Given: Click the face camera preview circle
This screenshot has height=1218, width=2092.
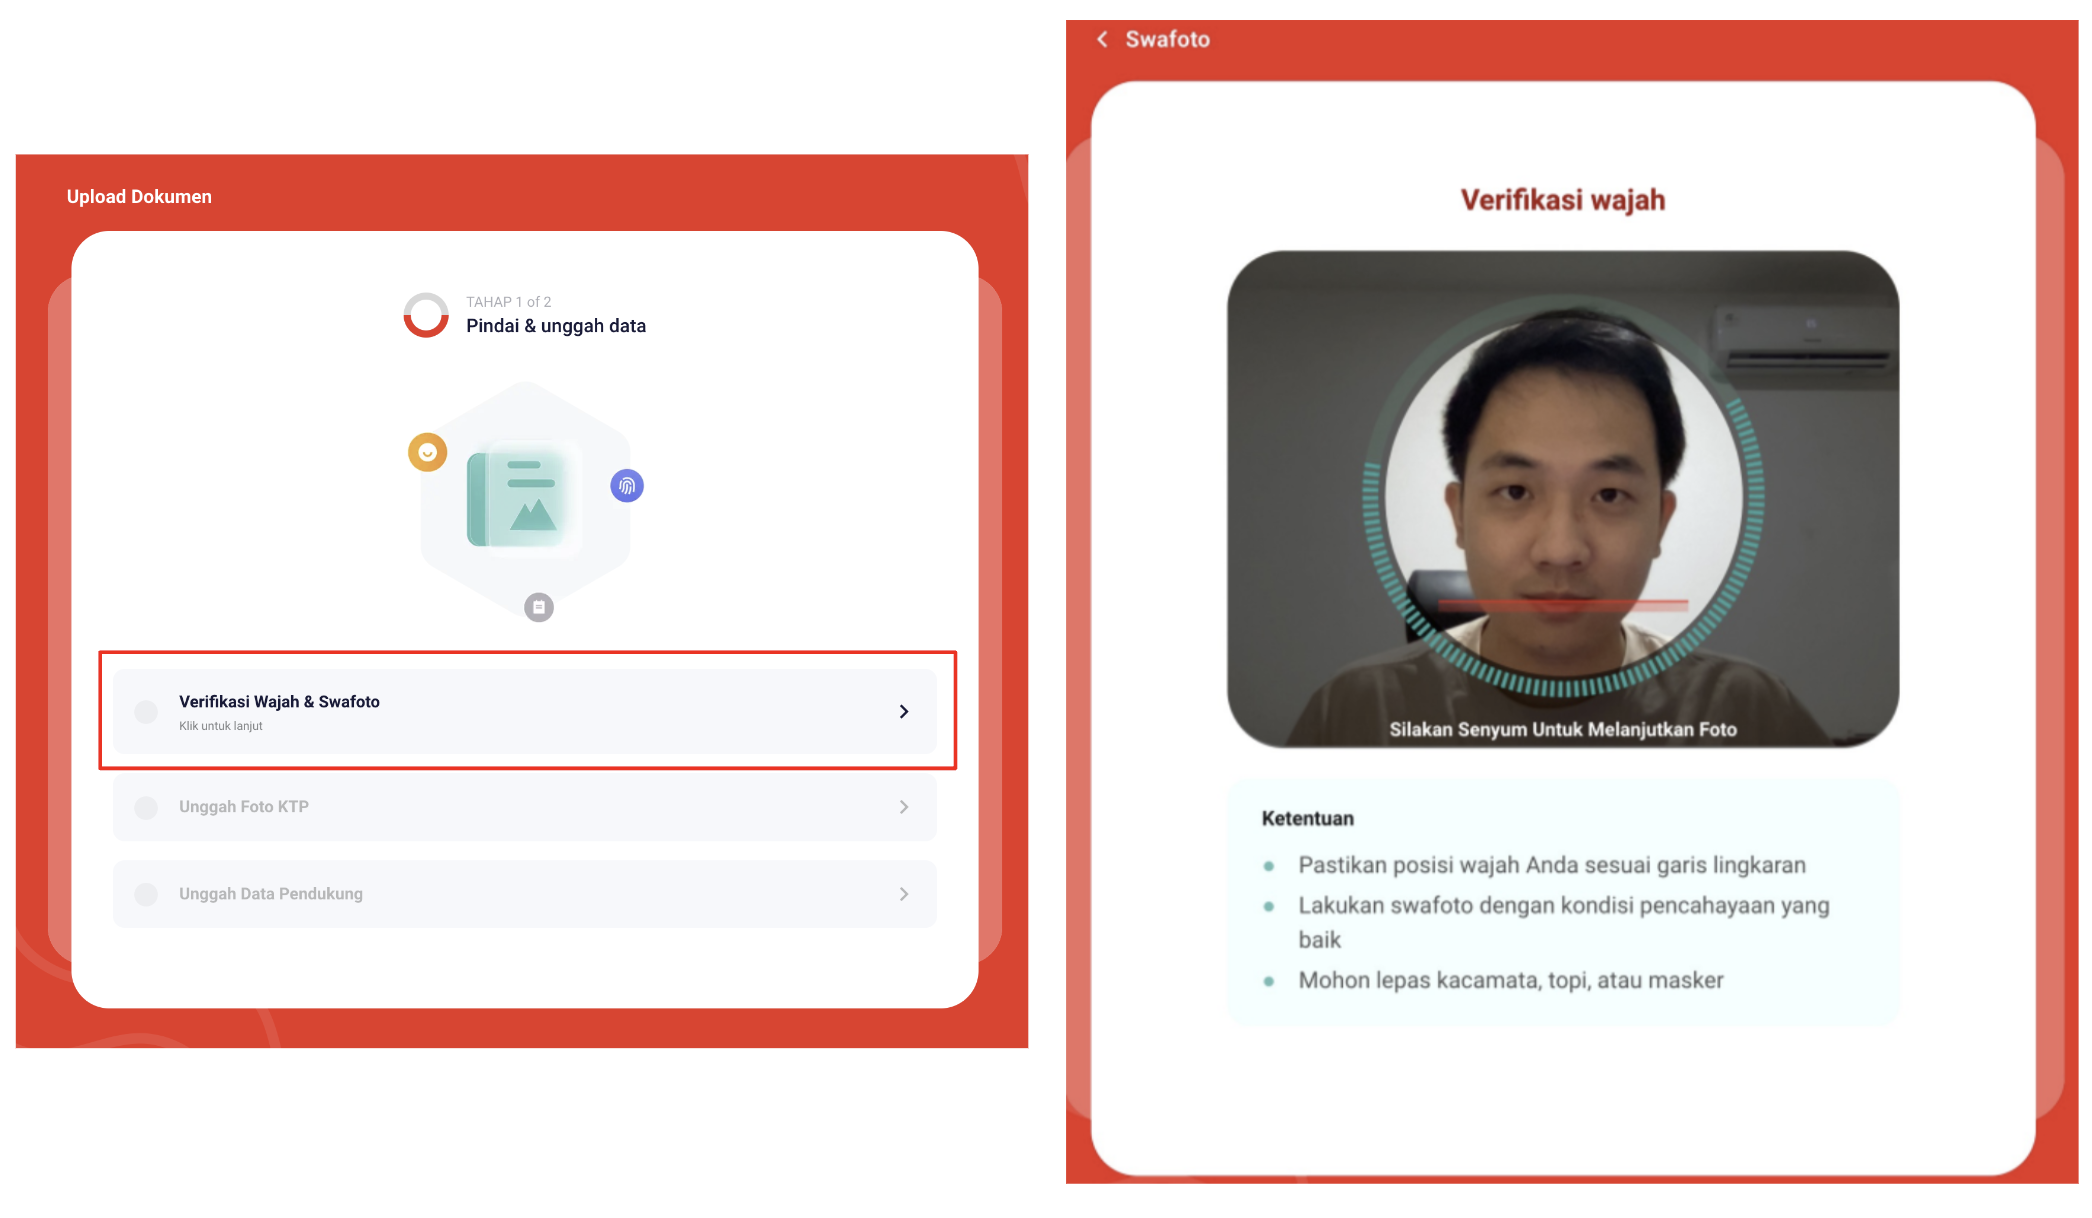Looking at the screenshot, I should tap(1563, 496).
